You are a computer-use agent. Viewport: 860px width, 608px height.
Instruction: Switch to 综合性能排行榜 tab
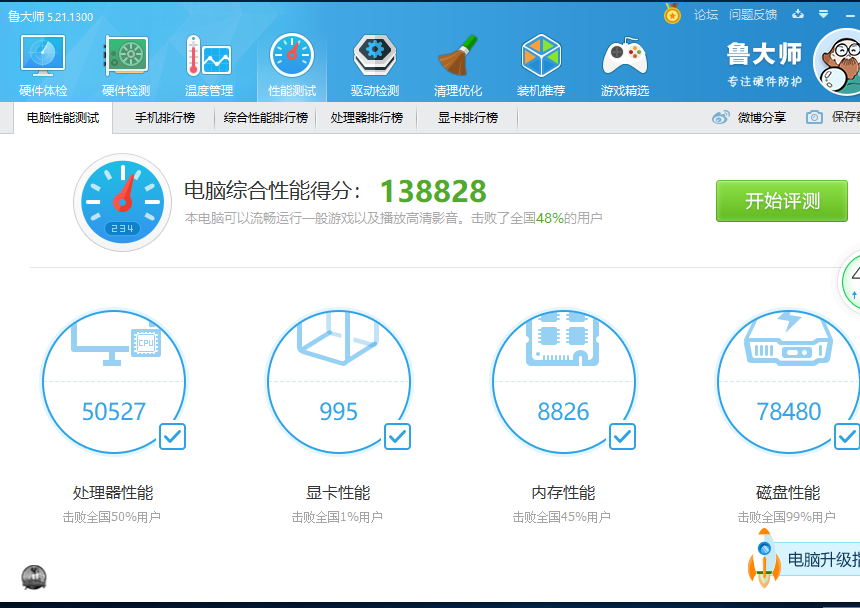[x=265, y=118]
